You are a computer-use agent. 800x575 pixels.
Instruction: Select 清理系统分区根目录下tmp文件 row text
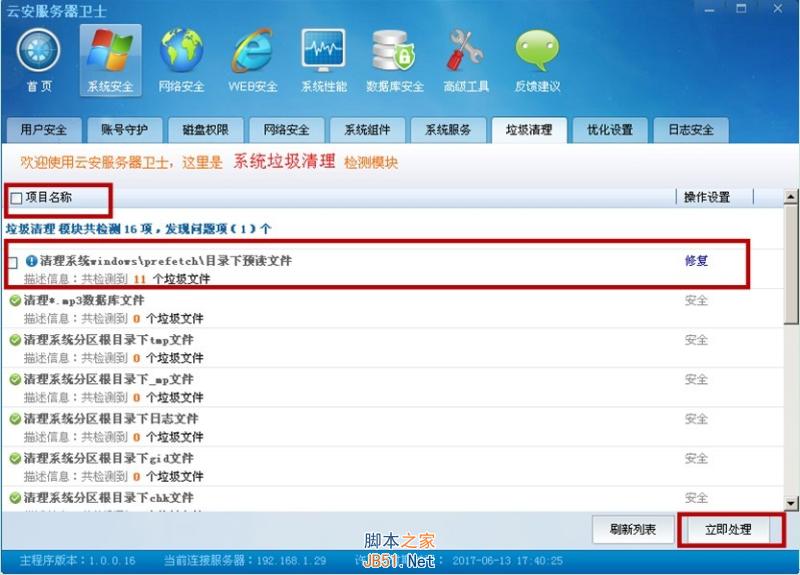[x=109, y=340]
